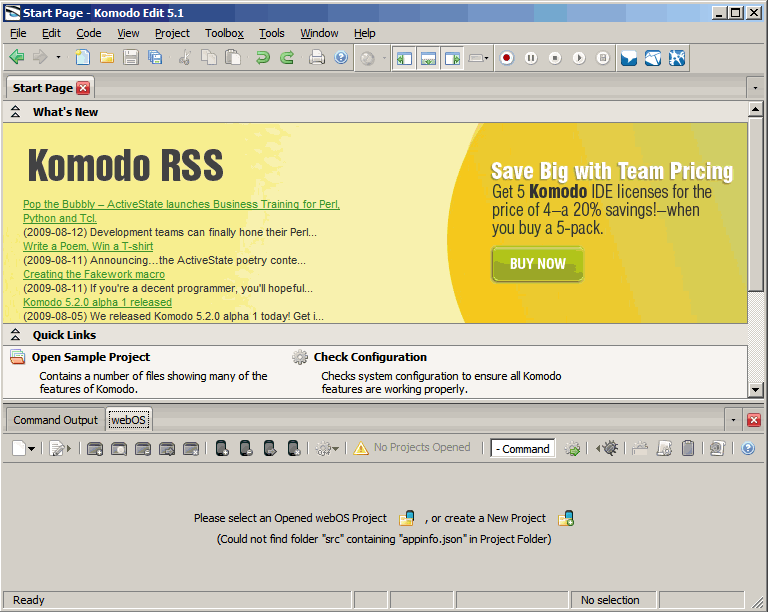Screen dimensions: 768x612
Task: Start macro recording with red record button
Action: 507,58
